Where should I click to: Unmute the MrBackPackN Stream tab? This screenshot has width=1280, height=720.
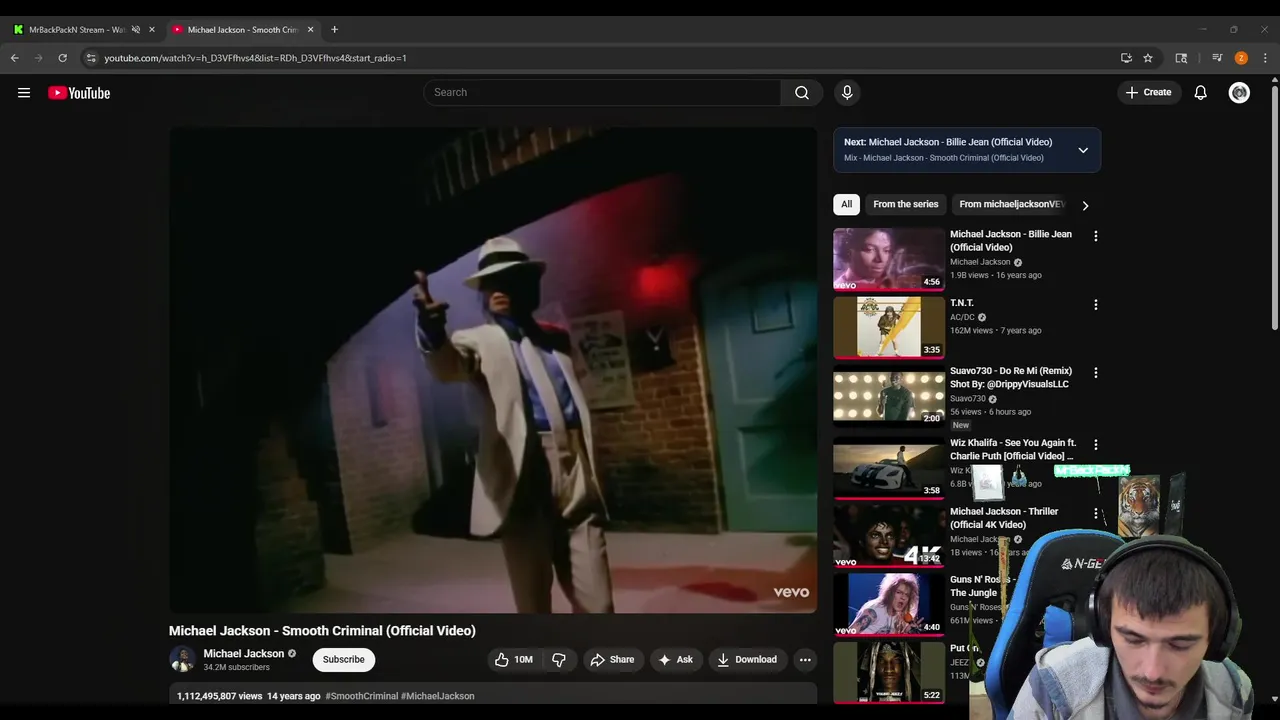pos(136,29)
